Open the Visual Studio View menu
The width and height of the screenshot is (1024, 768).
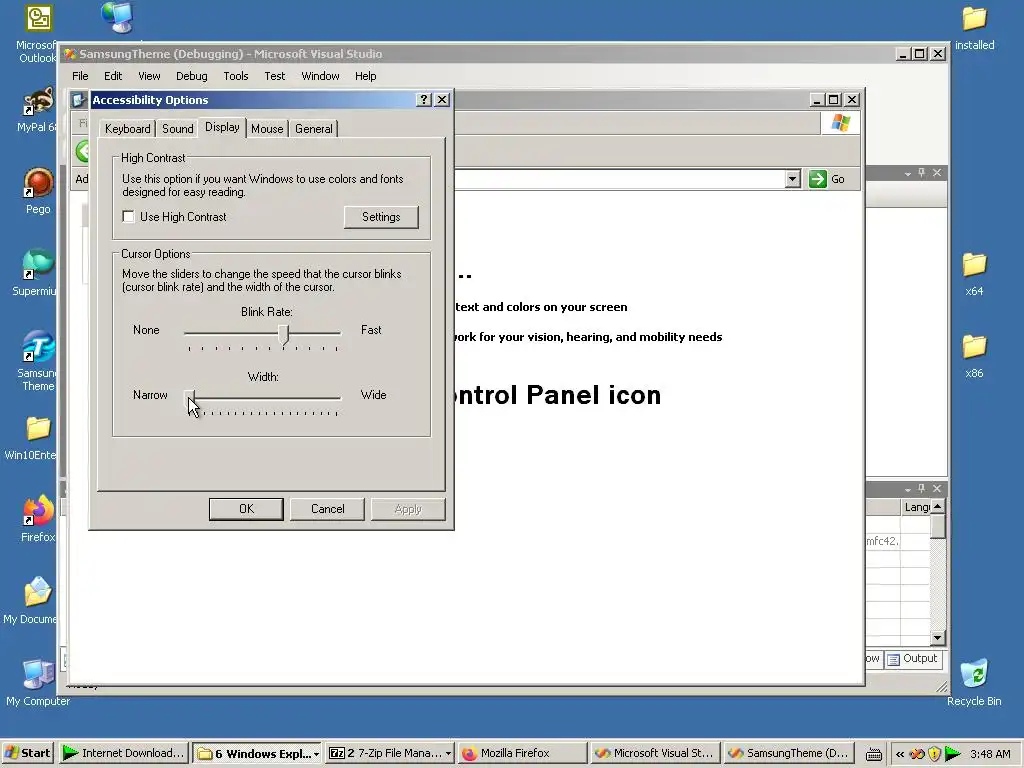(x=149, y=76)
